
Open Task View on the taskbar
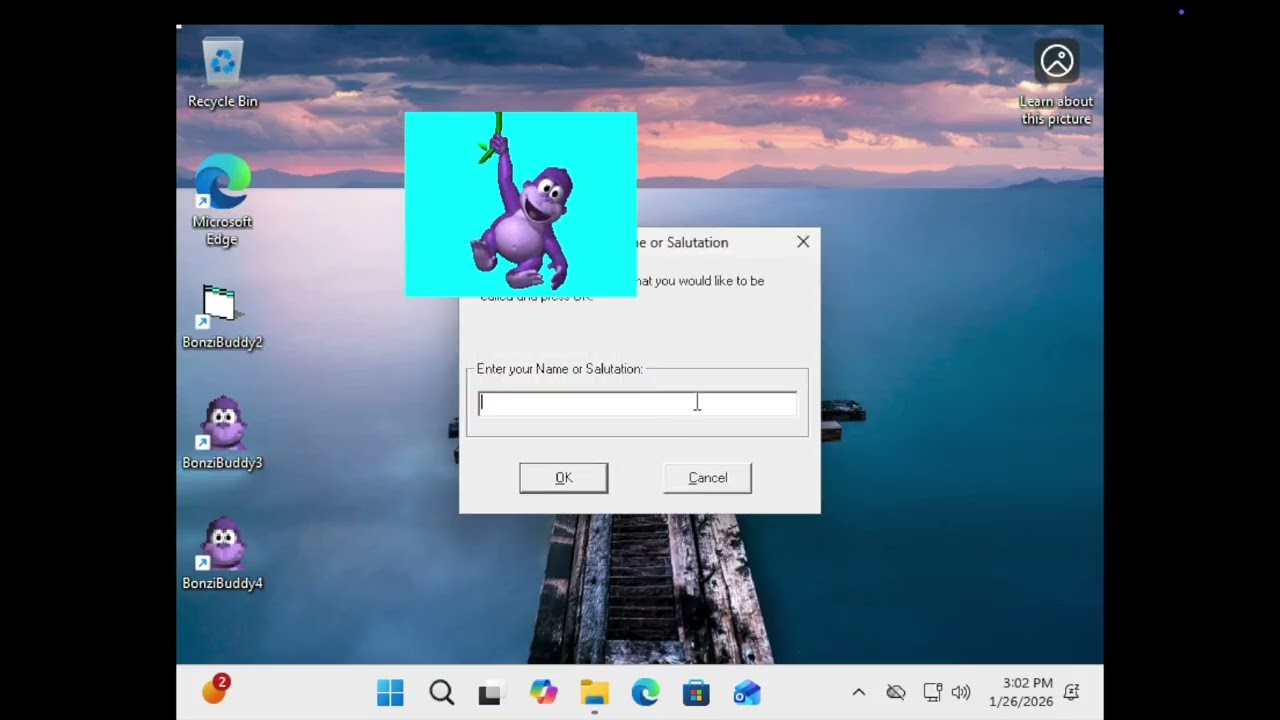click(490, 693)
